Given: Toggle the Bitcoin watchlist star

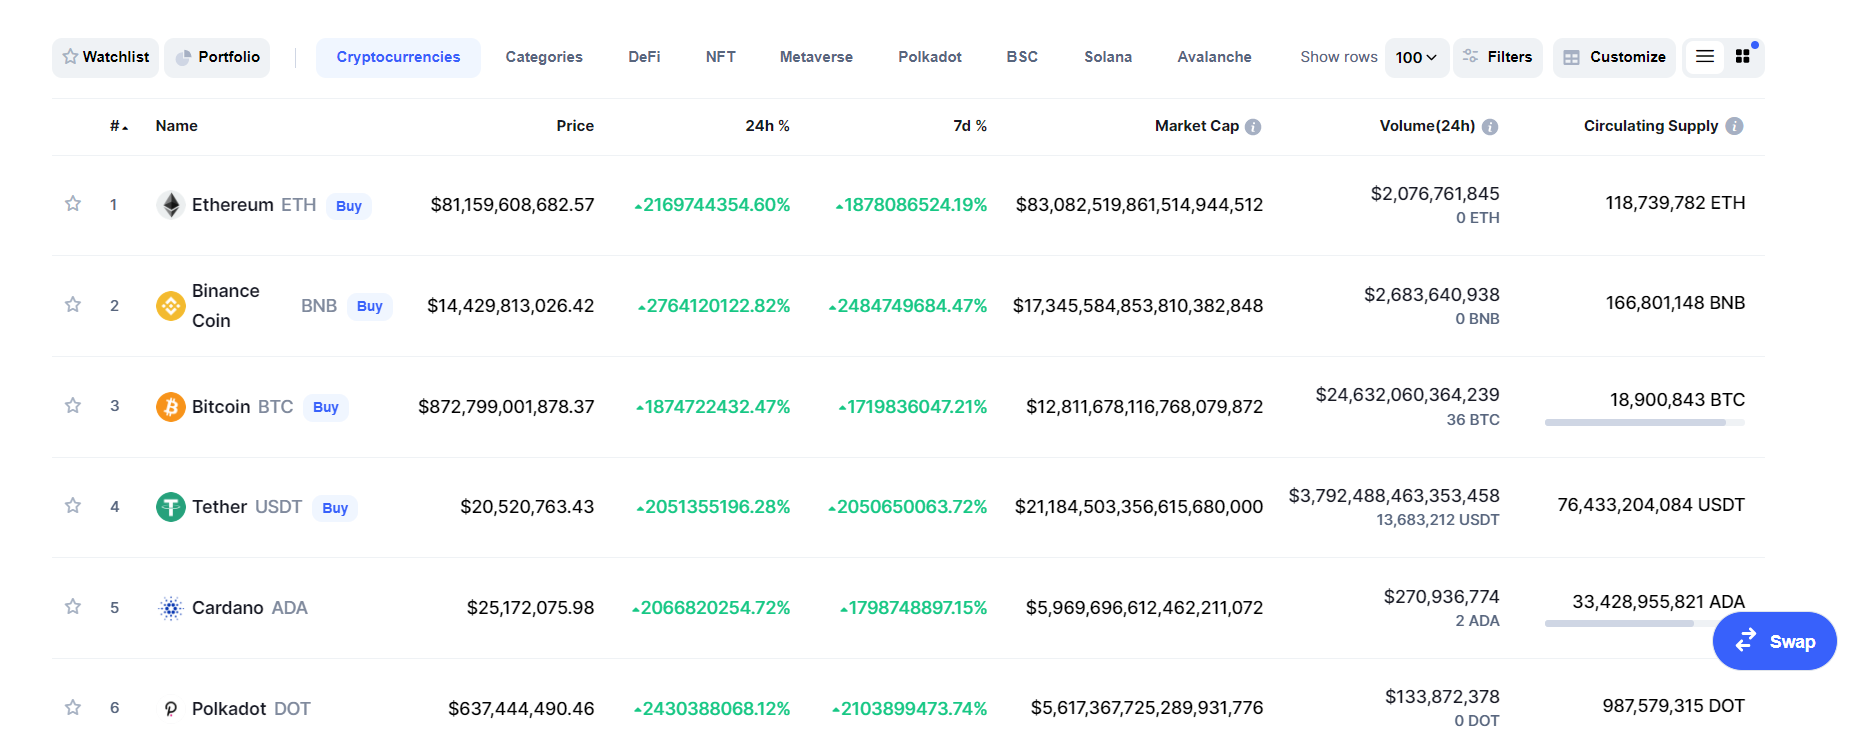Looking at the screenshot, I should 73,405.
